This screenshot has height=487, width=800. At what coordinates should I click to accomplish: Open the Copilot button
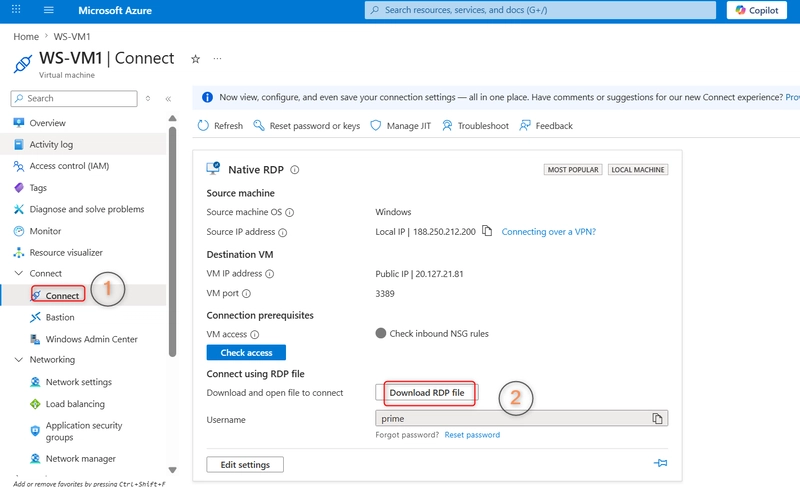757,10
